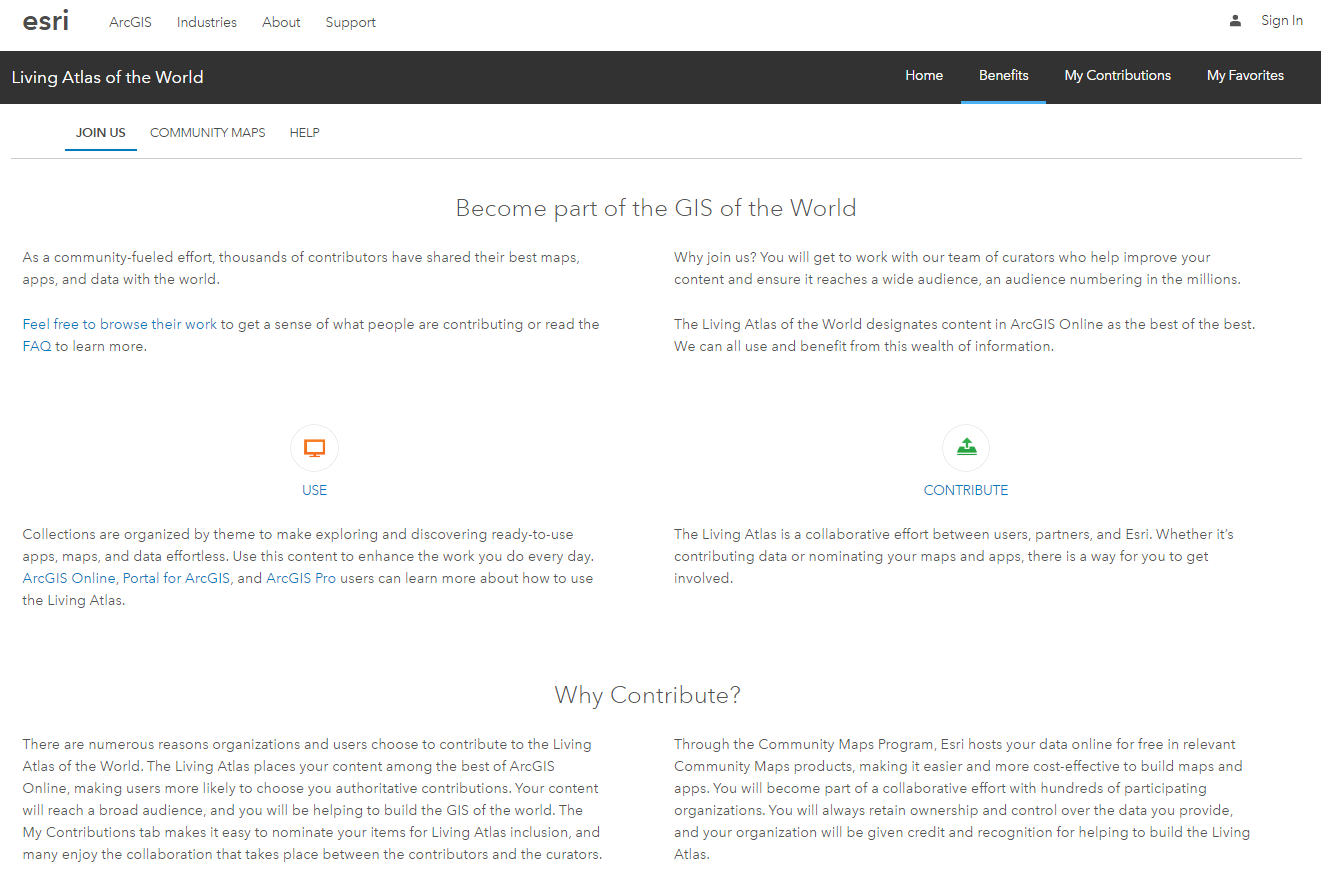
Task: Open the Industries menu
Action: tap(207, 22)
